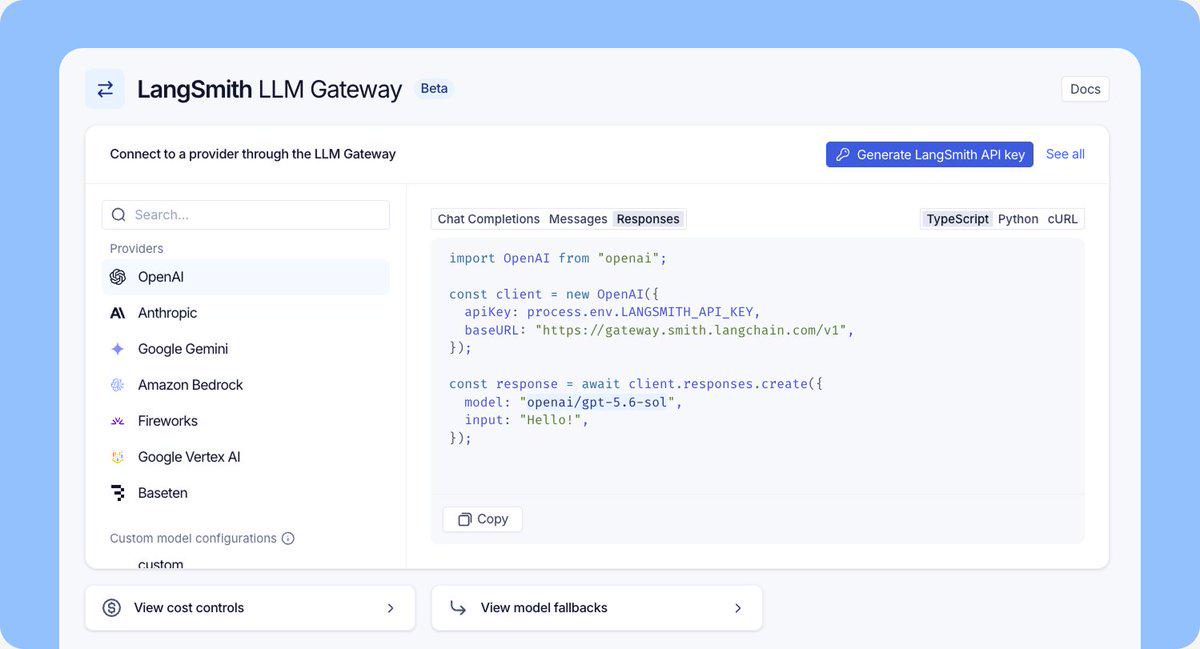Click the OpenAI logo icon in providers
1200x649 pixels.
(118, 277)
